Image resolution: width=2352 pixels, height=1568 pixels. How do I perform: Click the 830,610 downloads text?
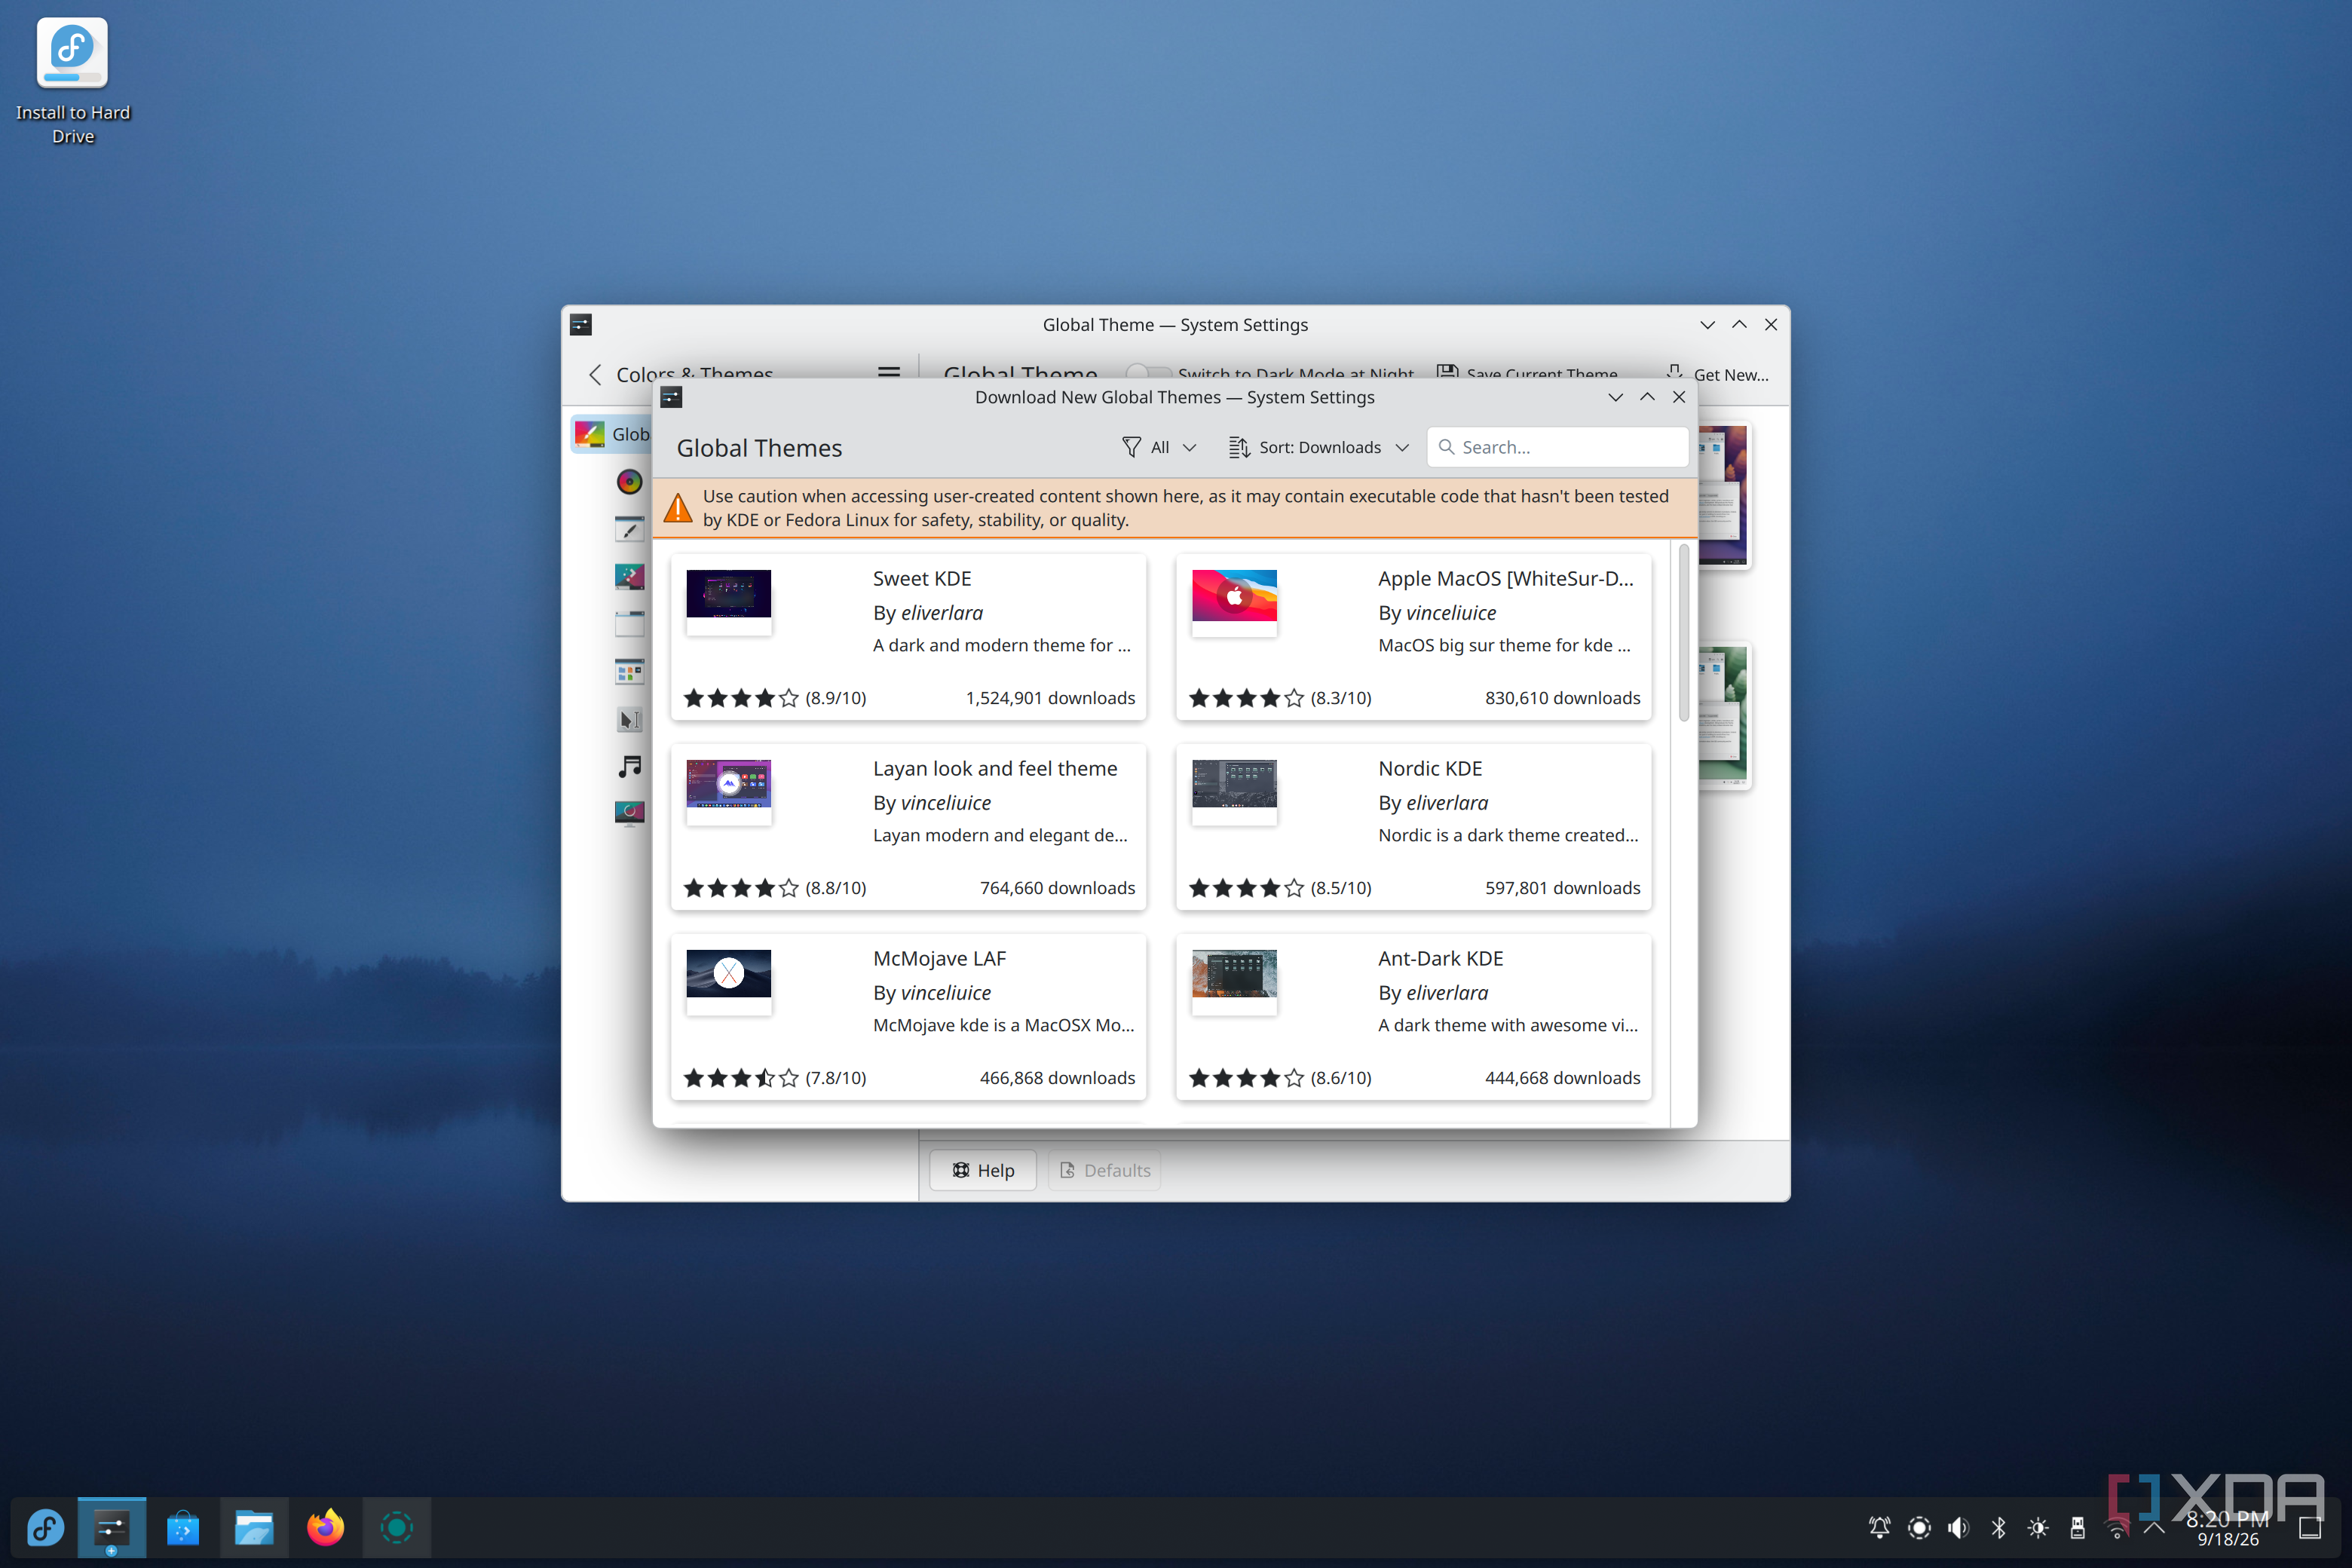pyautogui.click(x=1562, y=698)
